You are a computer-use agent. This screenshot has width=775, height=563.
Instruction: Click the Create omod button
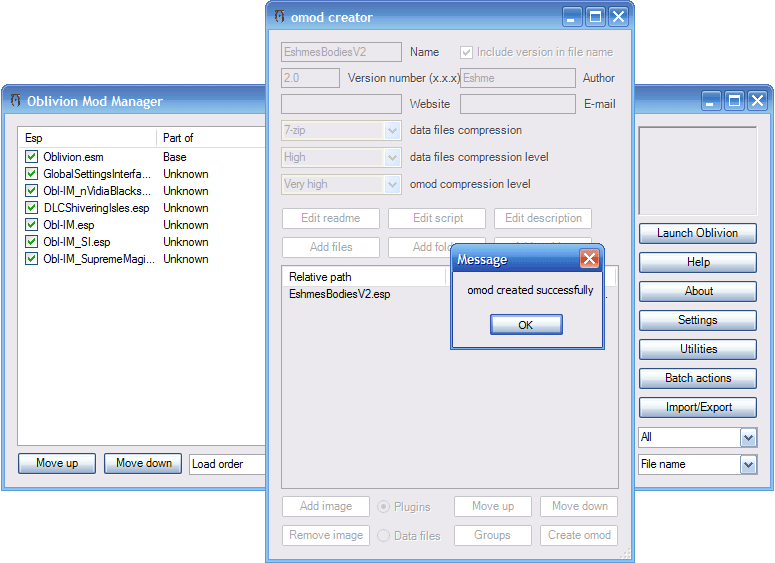[x=579, y=535]
